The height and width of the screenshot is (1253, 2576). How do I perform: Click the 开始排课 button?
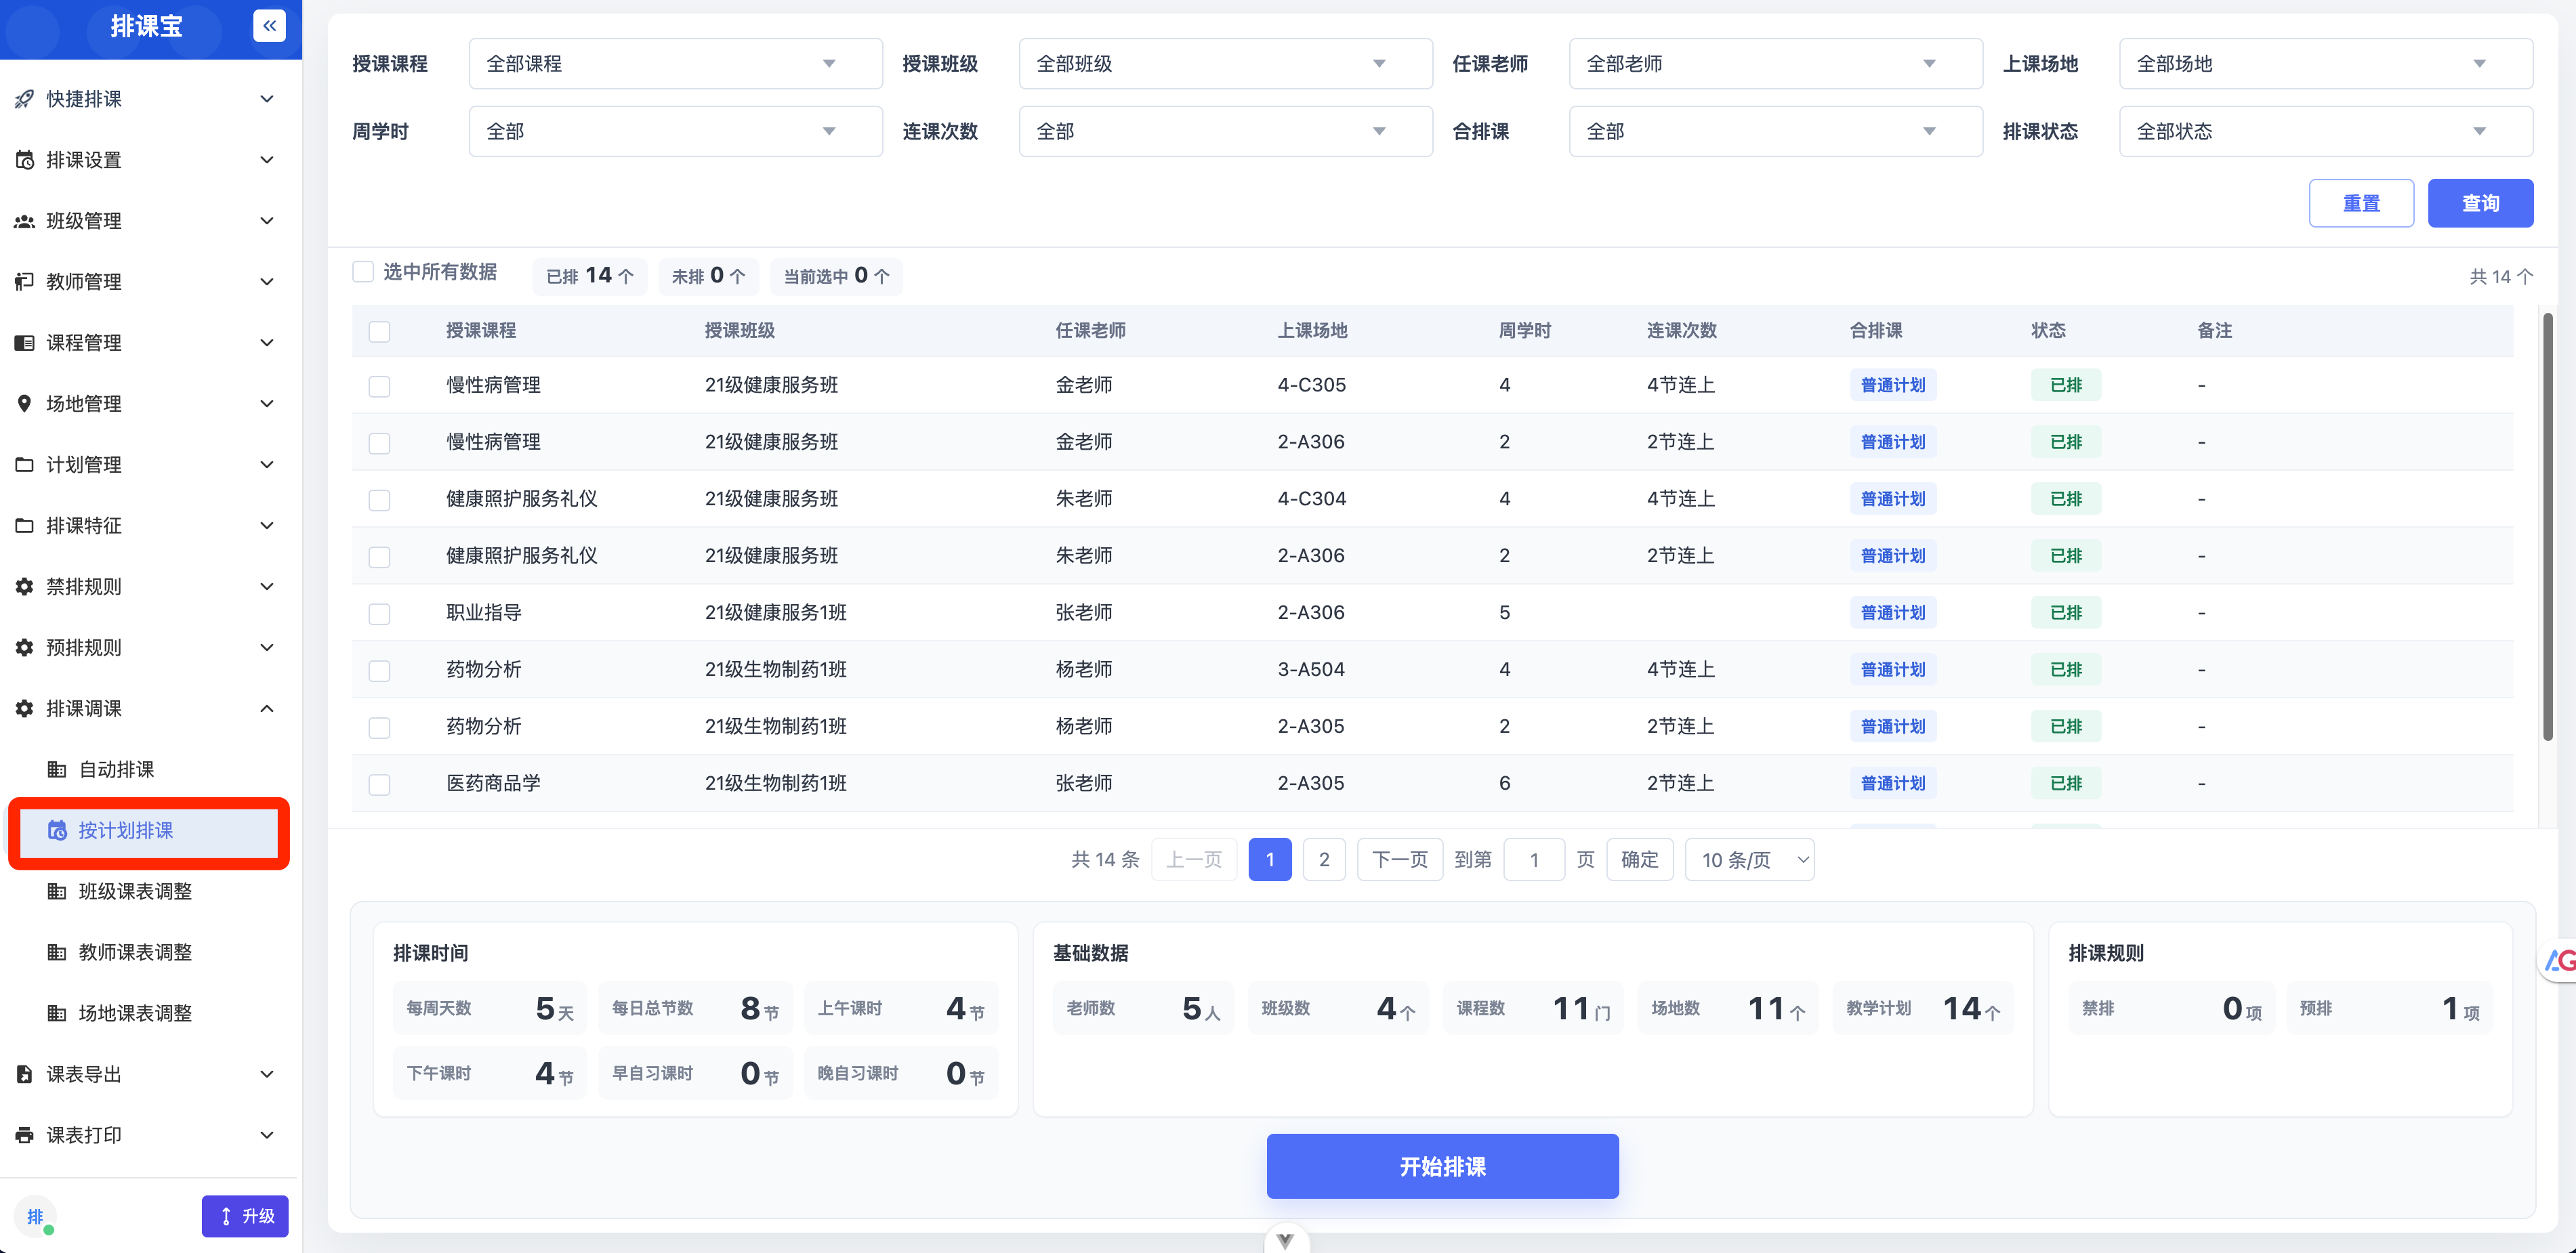tap(1442, 1167)
